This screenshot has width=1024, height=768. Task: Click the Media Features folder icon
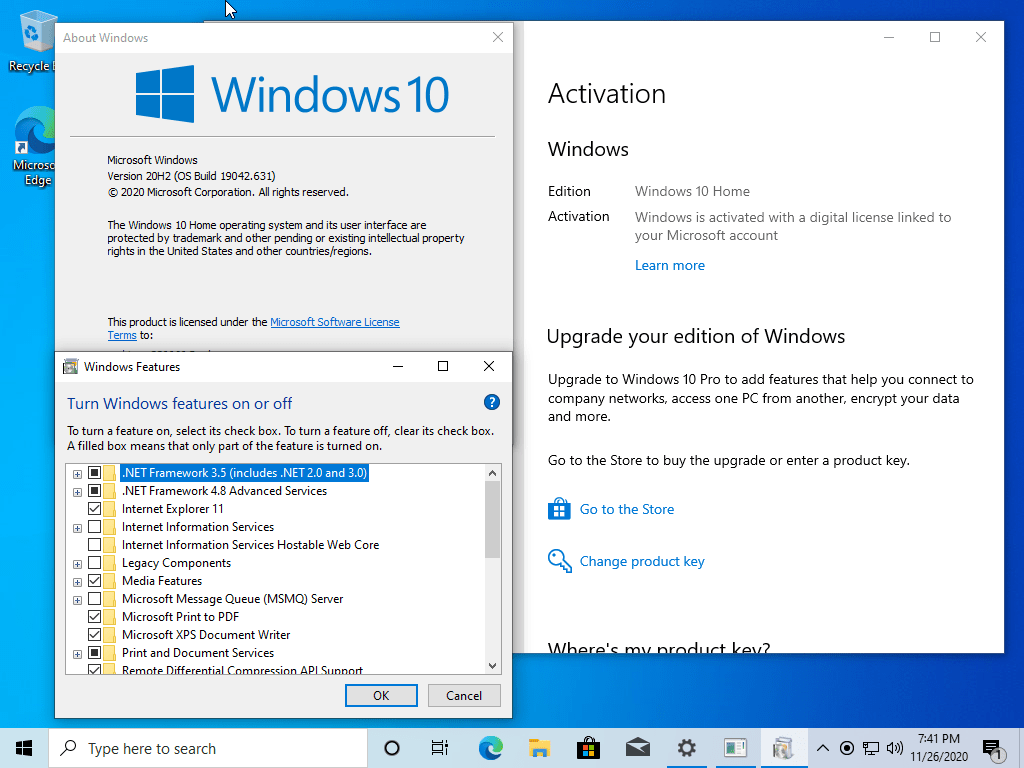(110, 581)
